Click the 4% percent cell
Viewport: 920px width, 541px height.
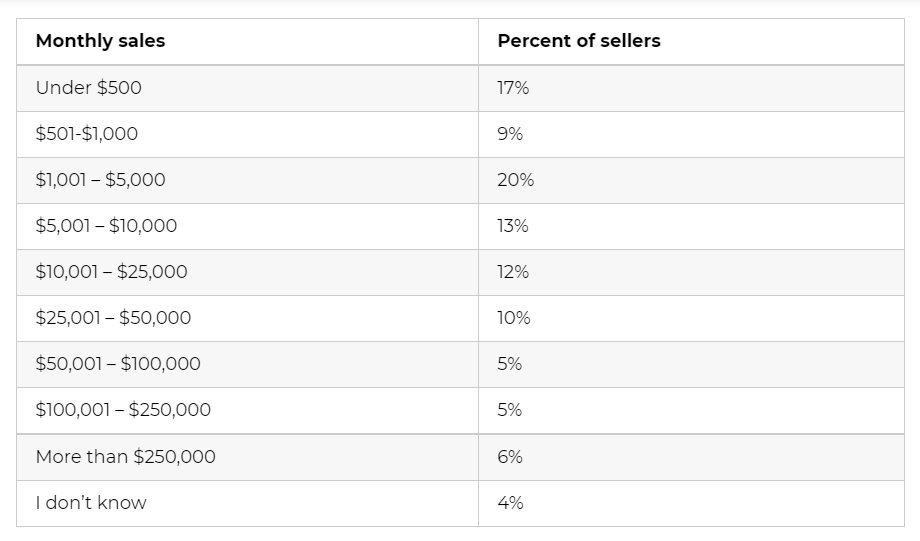(x=510, y=503)
